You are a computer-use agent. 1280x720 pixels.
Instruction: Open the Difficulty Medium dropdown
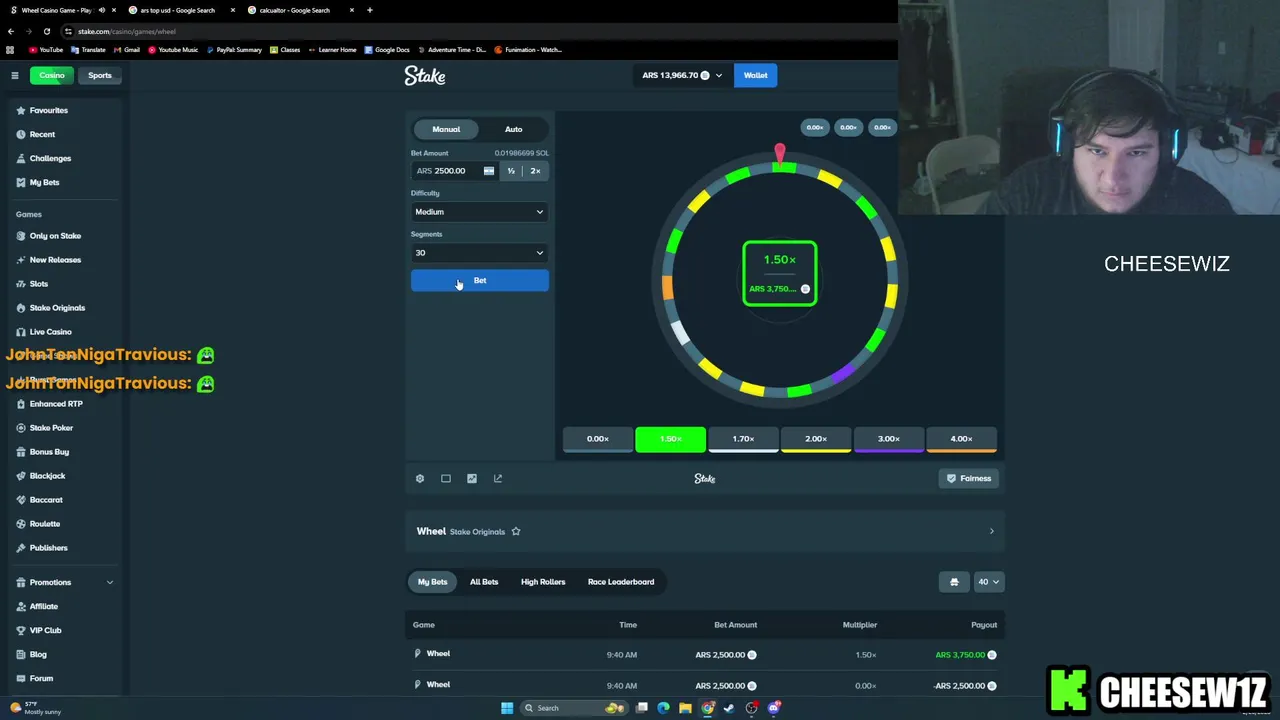click(480, 212)
